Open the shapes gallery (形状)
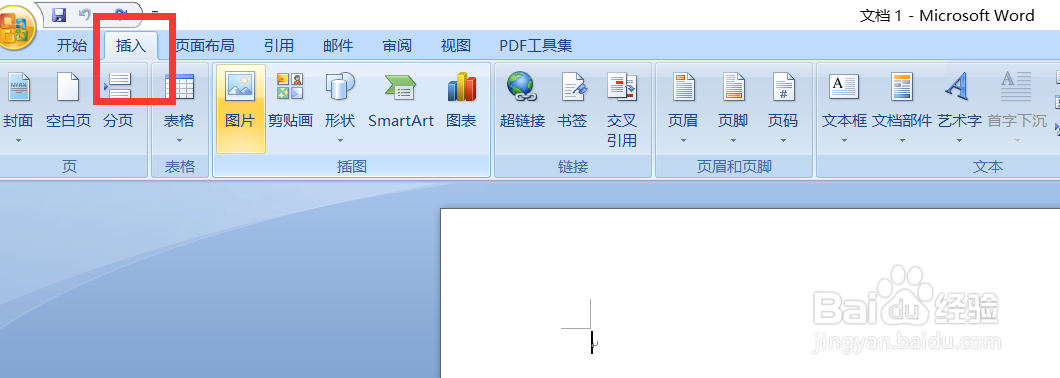Image resolution: width=1060 pixels, height=378 pixels. pos(340,108)
